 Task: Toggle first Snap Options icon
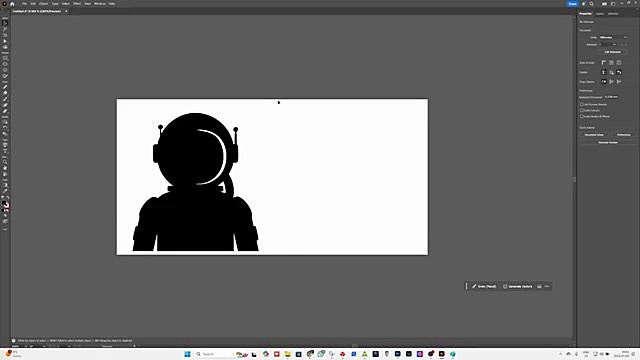tap(604, 82)
